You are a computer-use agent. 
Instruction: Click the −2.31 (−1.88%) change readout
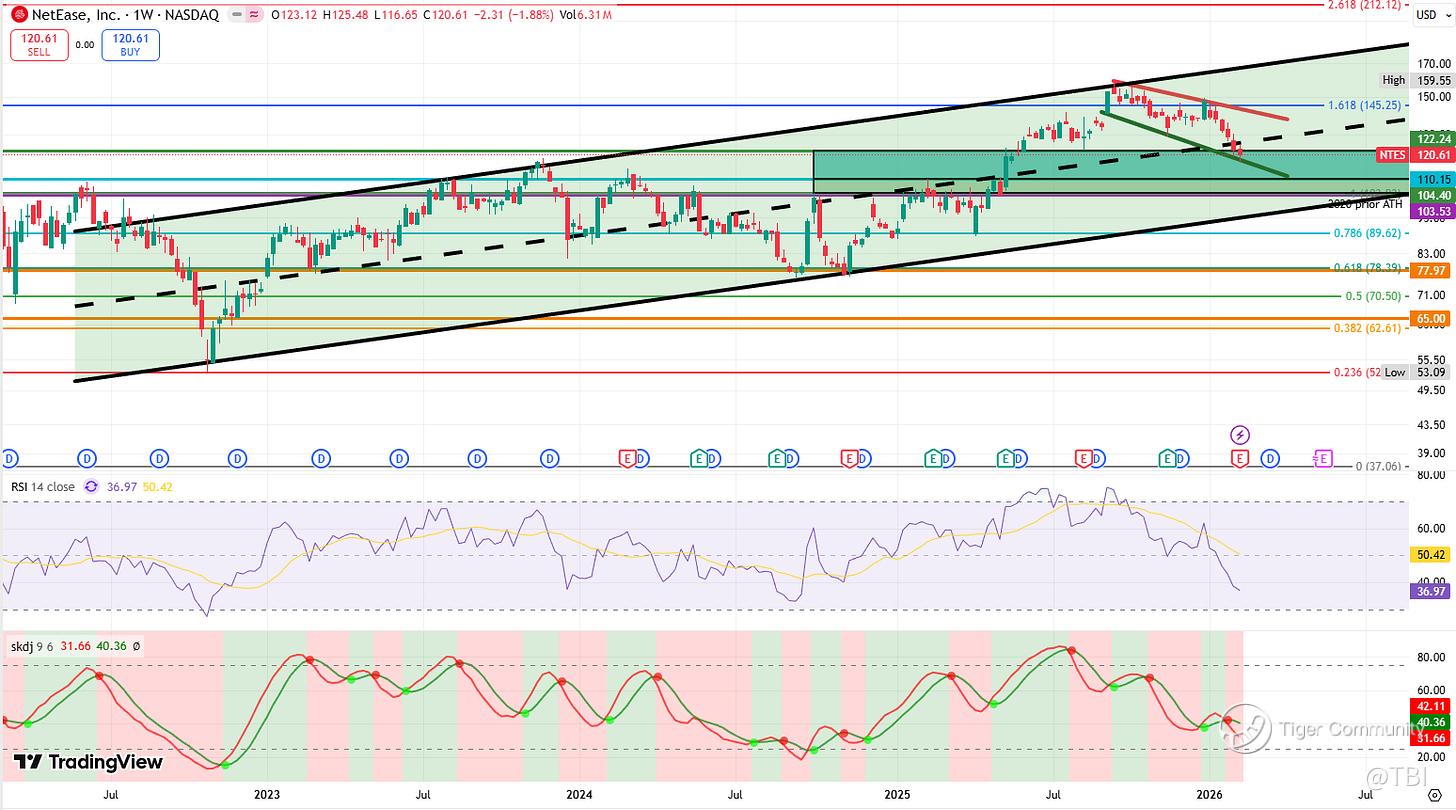[516, 15]
